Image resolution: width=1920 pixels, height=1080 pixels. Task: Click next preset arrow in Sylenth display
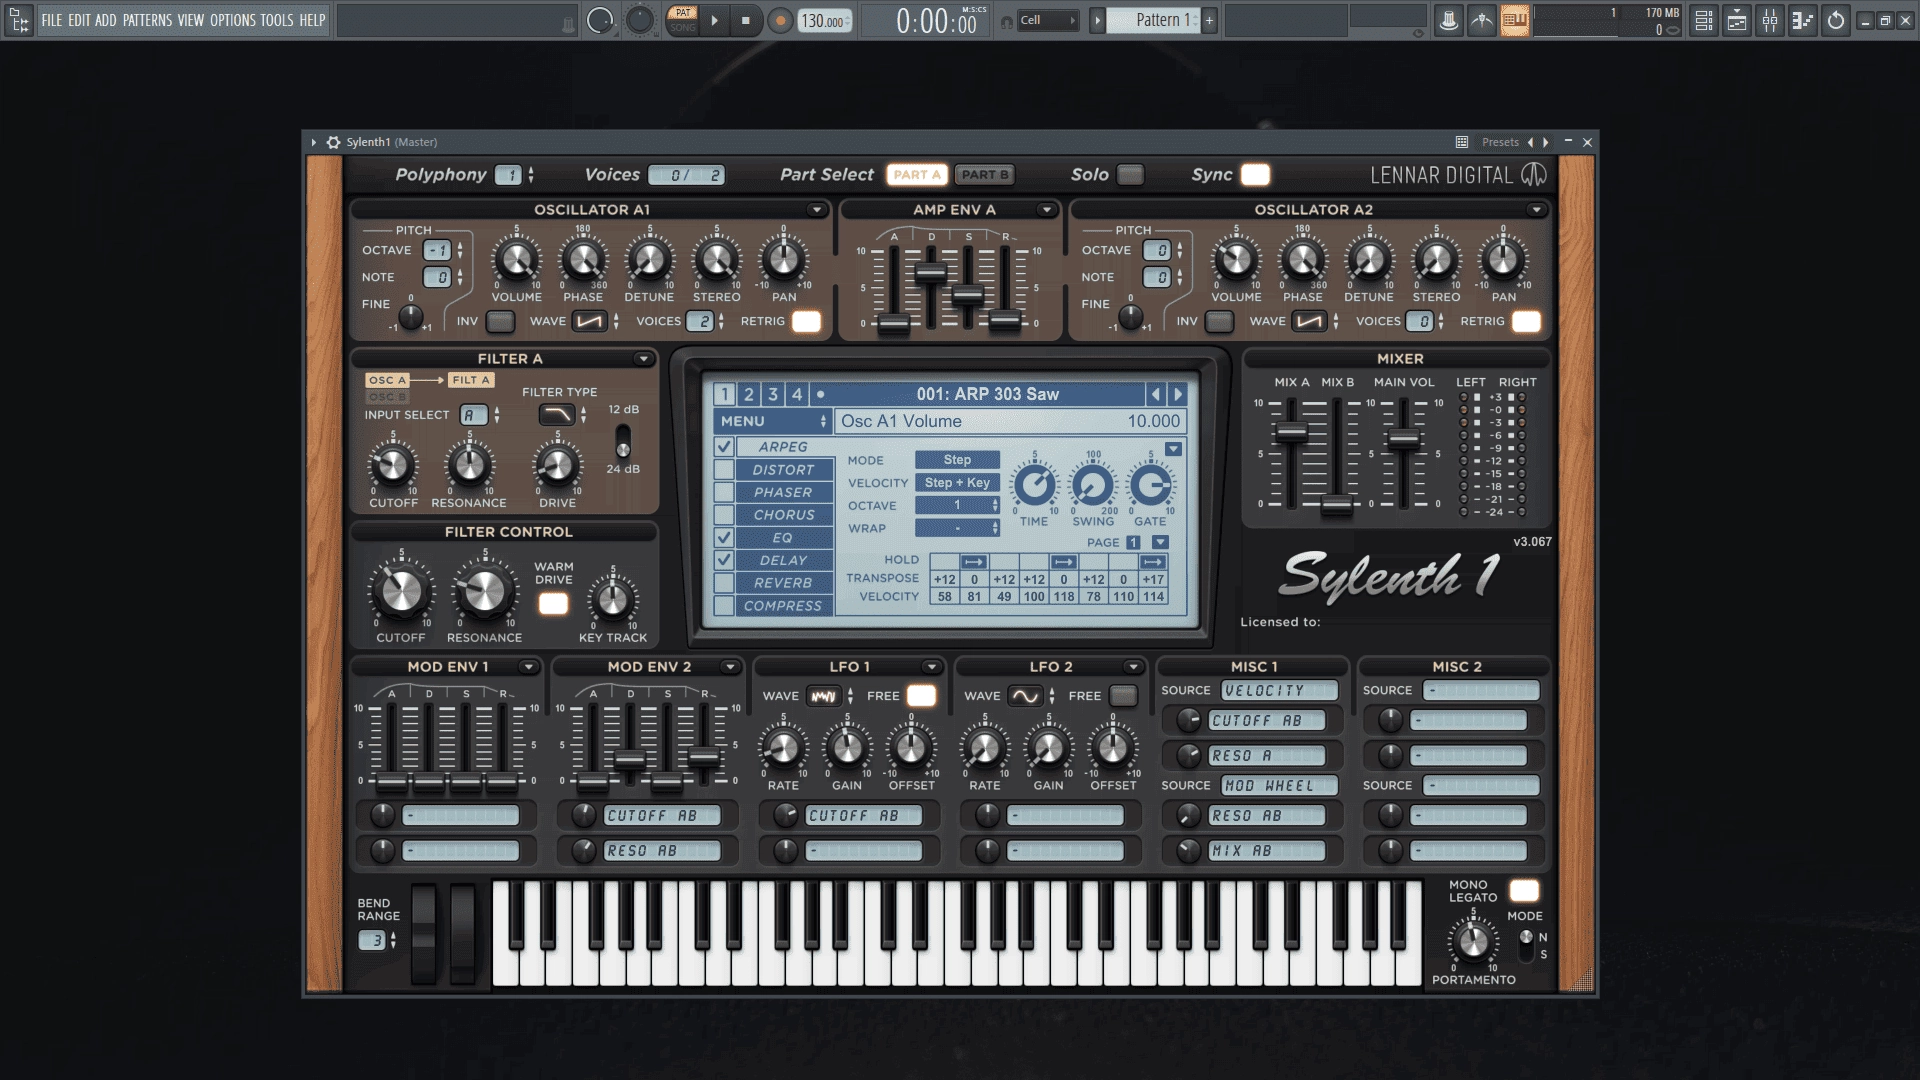[x=1177, y=394]
